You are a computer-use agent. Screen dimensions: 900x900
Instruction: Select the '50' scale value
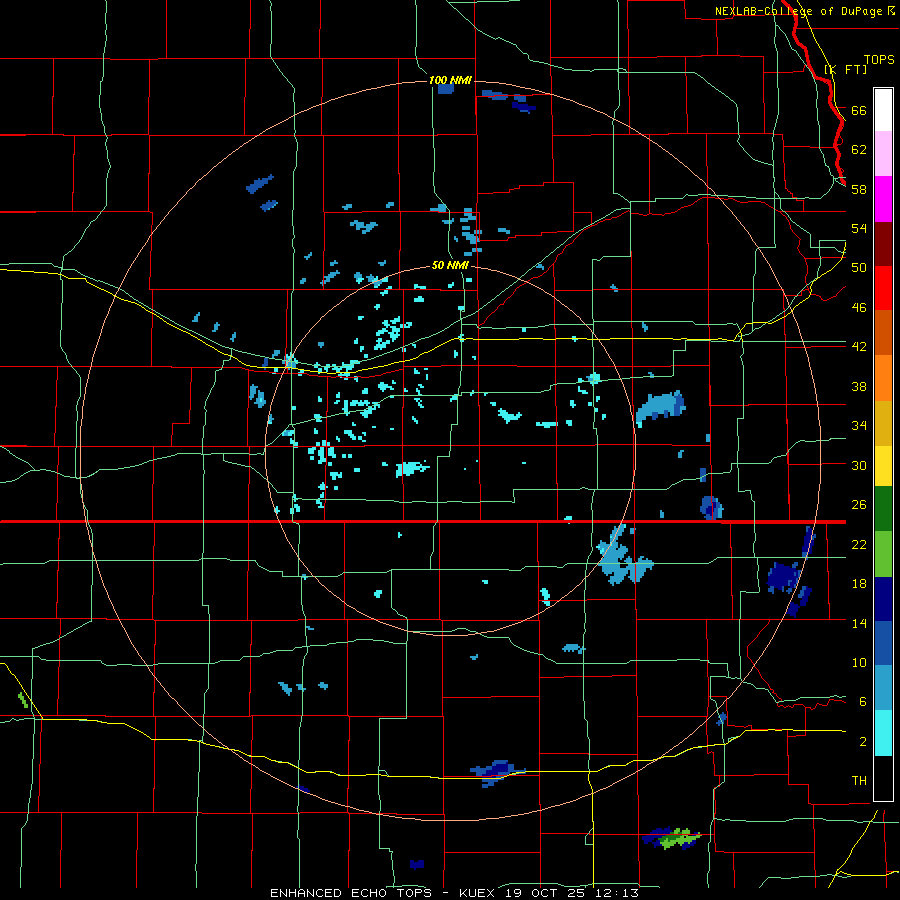pyautogui.click(x=859, y=268)
